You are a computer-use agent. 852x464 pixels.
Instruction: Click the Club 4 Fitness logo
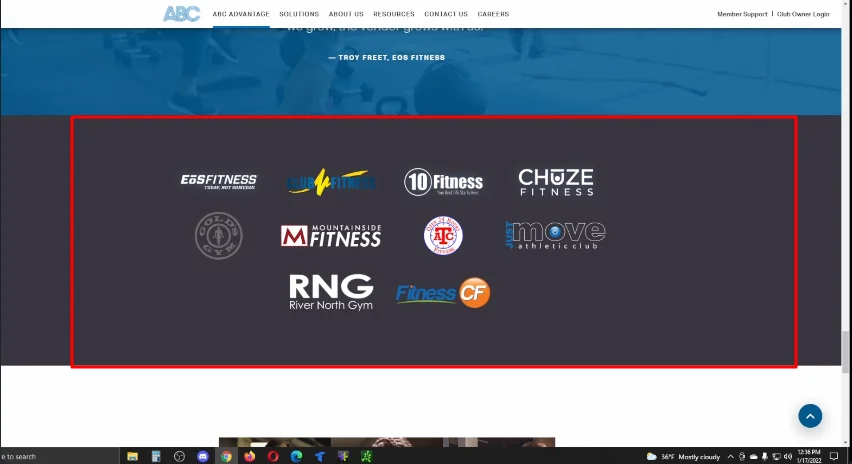pyautogui.click(x=331, y=182)
